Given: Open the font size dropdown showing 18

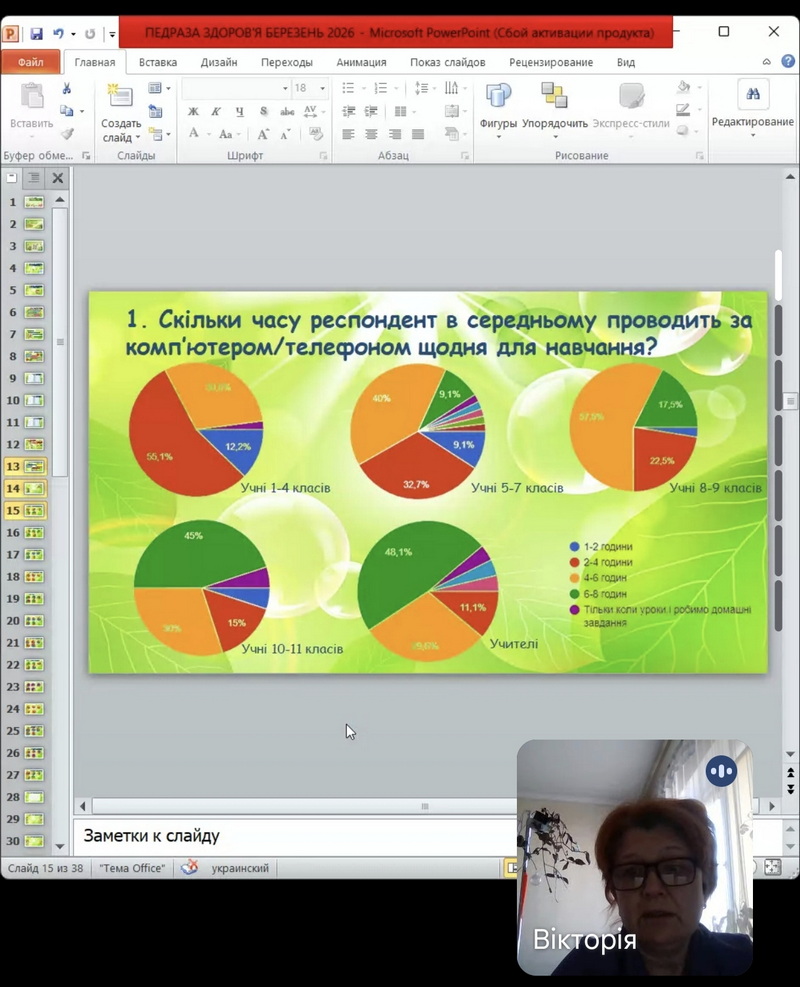Looking at the screenshot, I should pos(322,88).
